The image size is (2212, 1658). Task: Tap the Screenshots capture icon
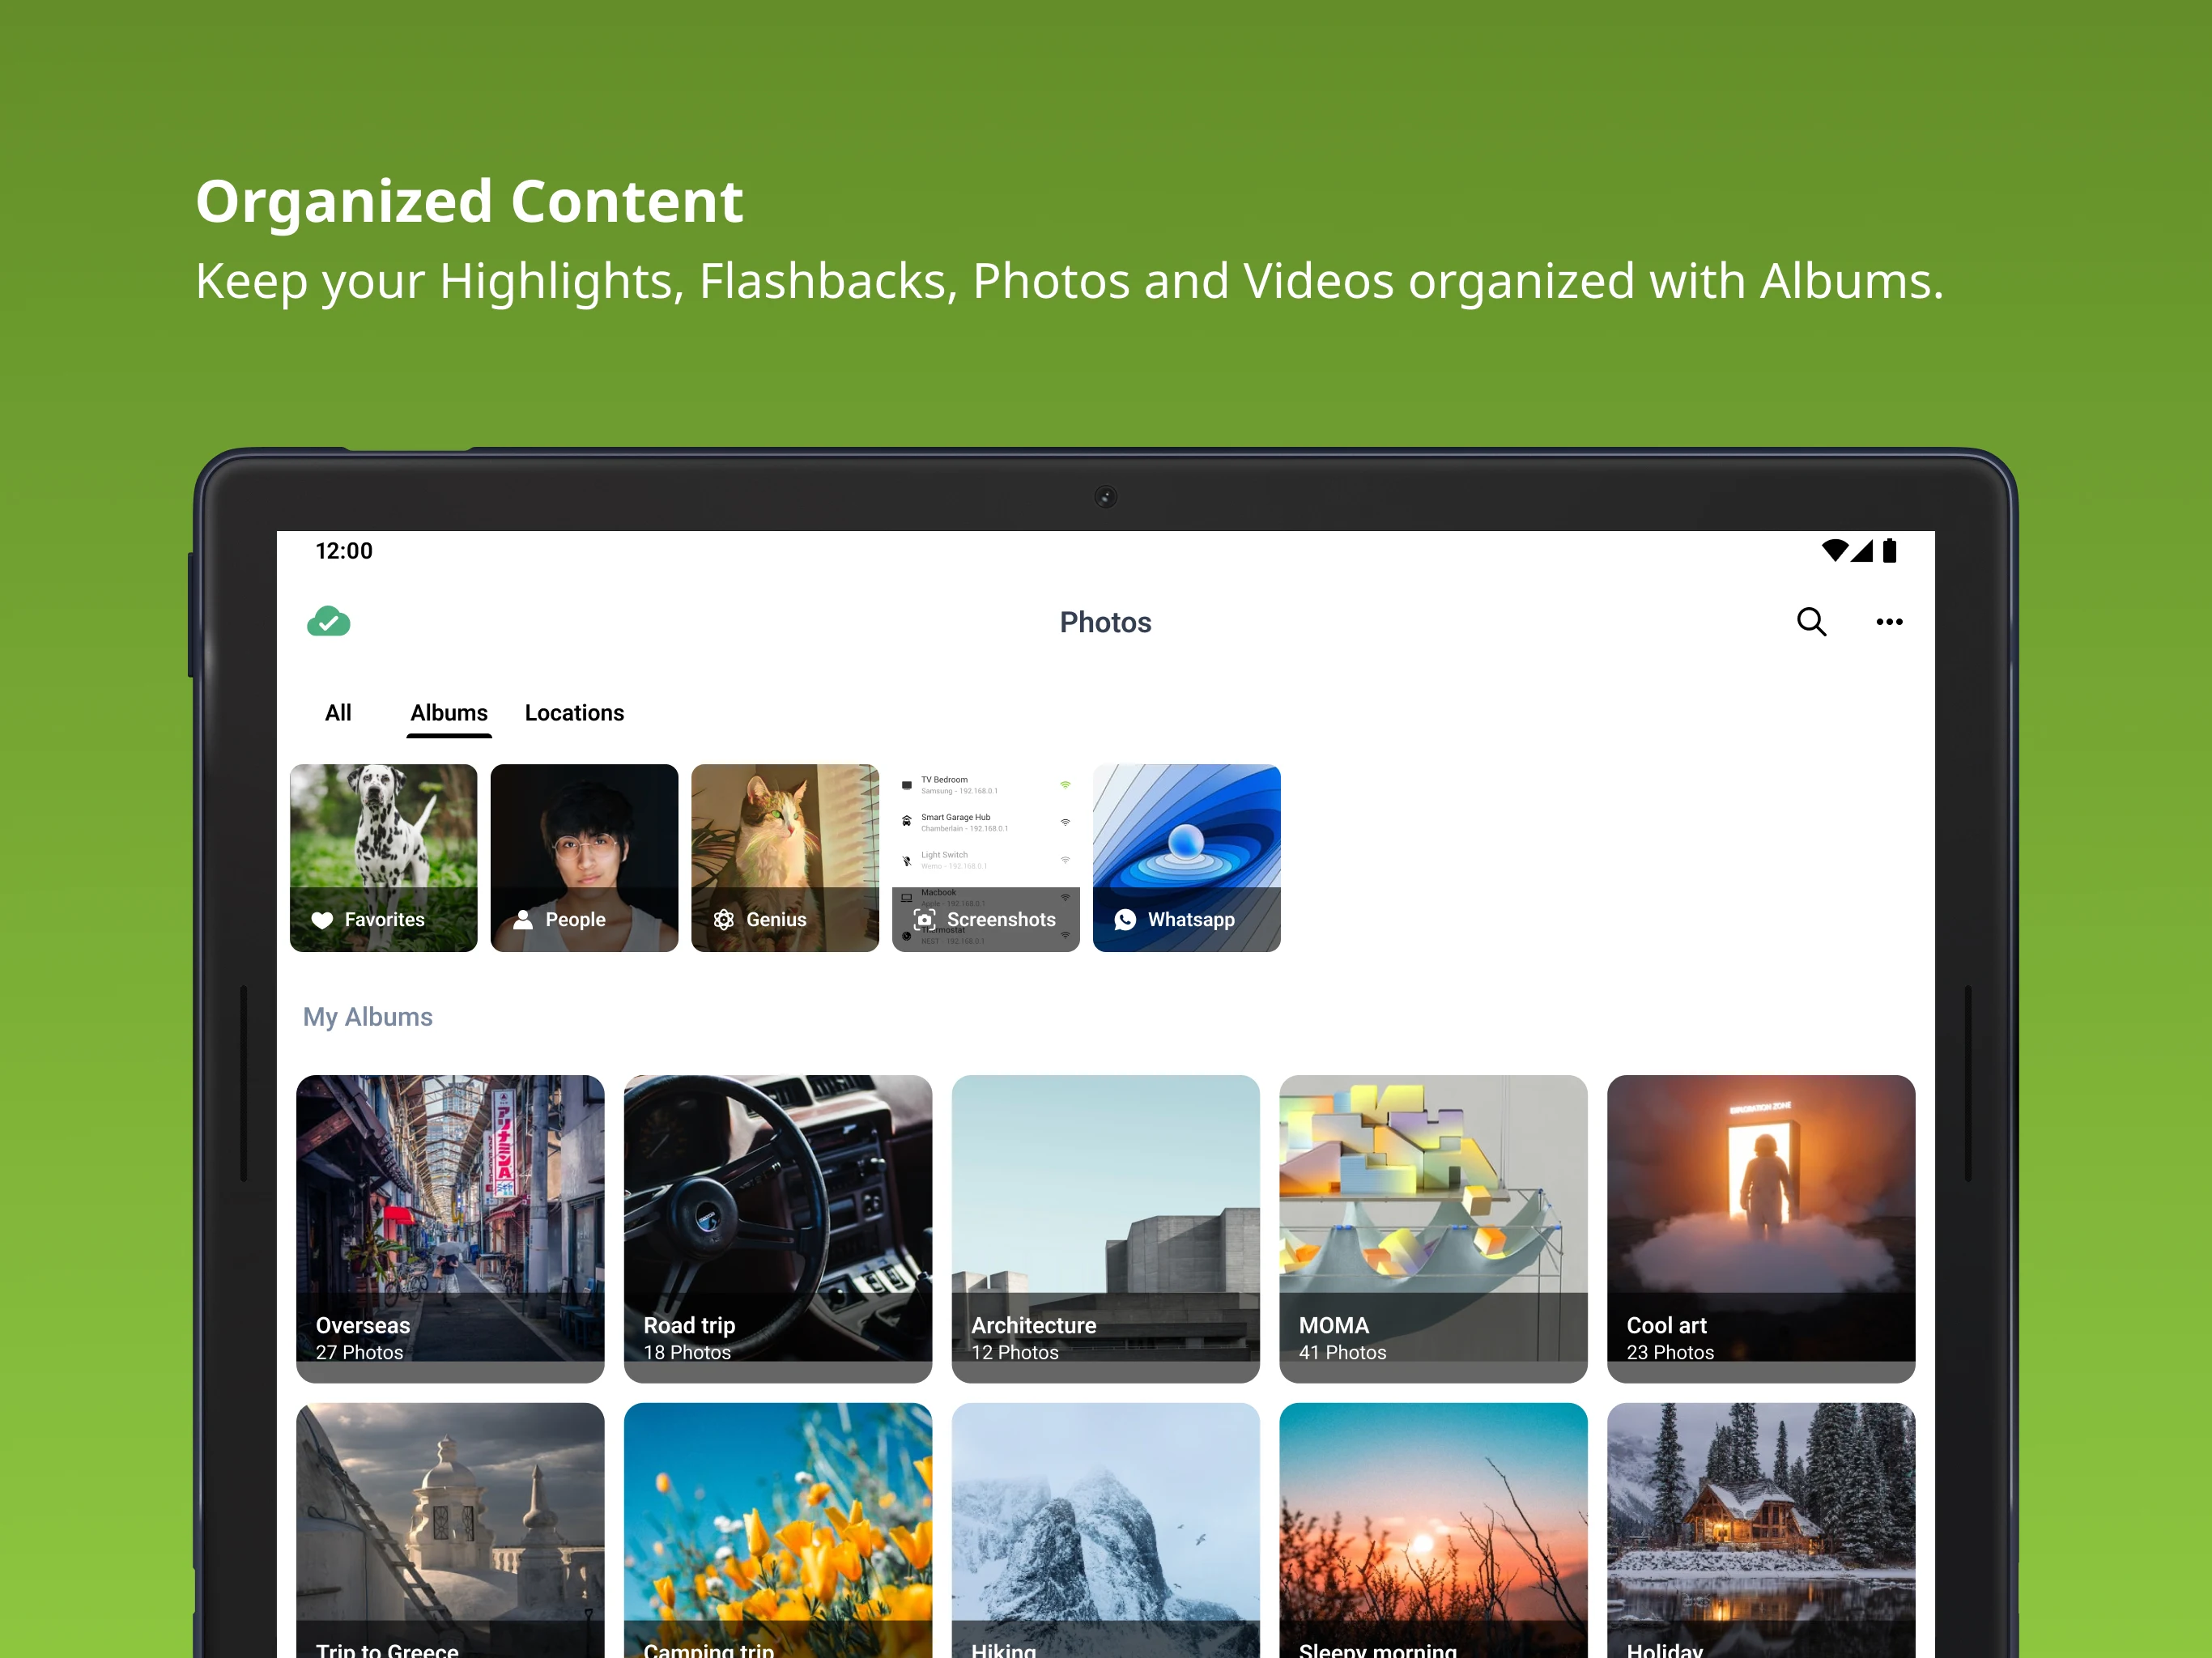[925, 920]
